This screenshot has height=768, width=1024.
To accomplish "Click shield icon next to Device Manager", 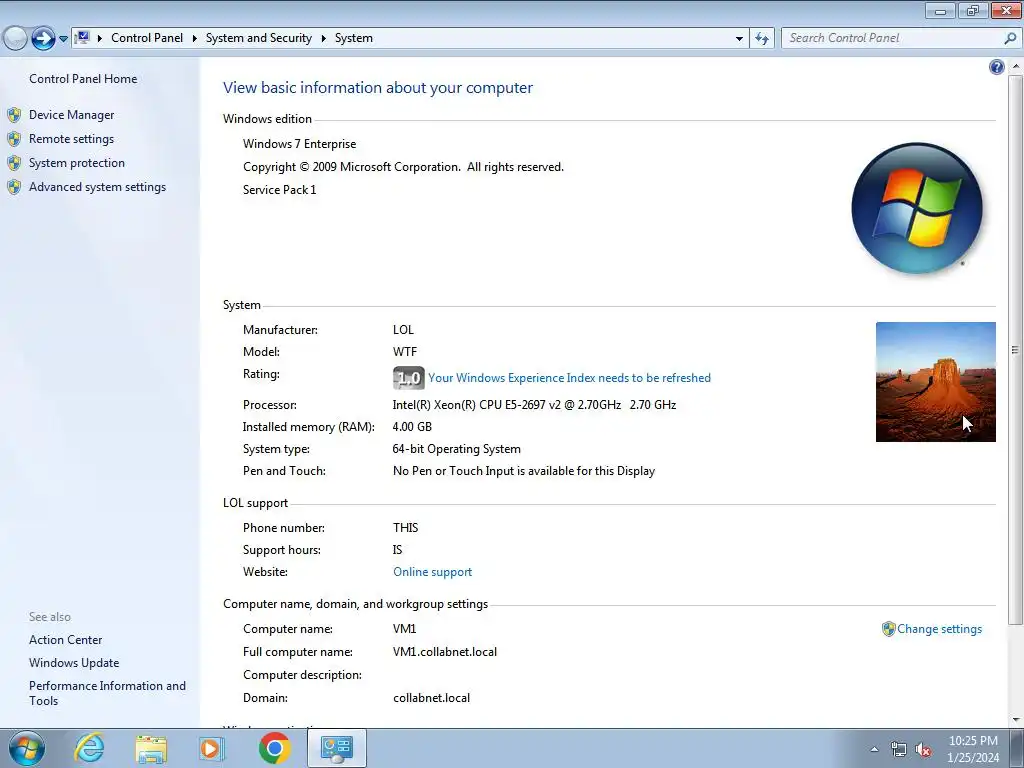I will 14,115.
